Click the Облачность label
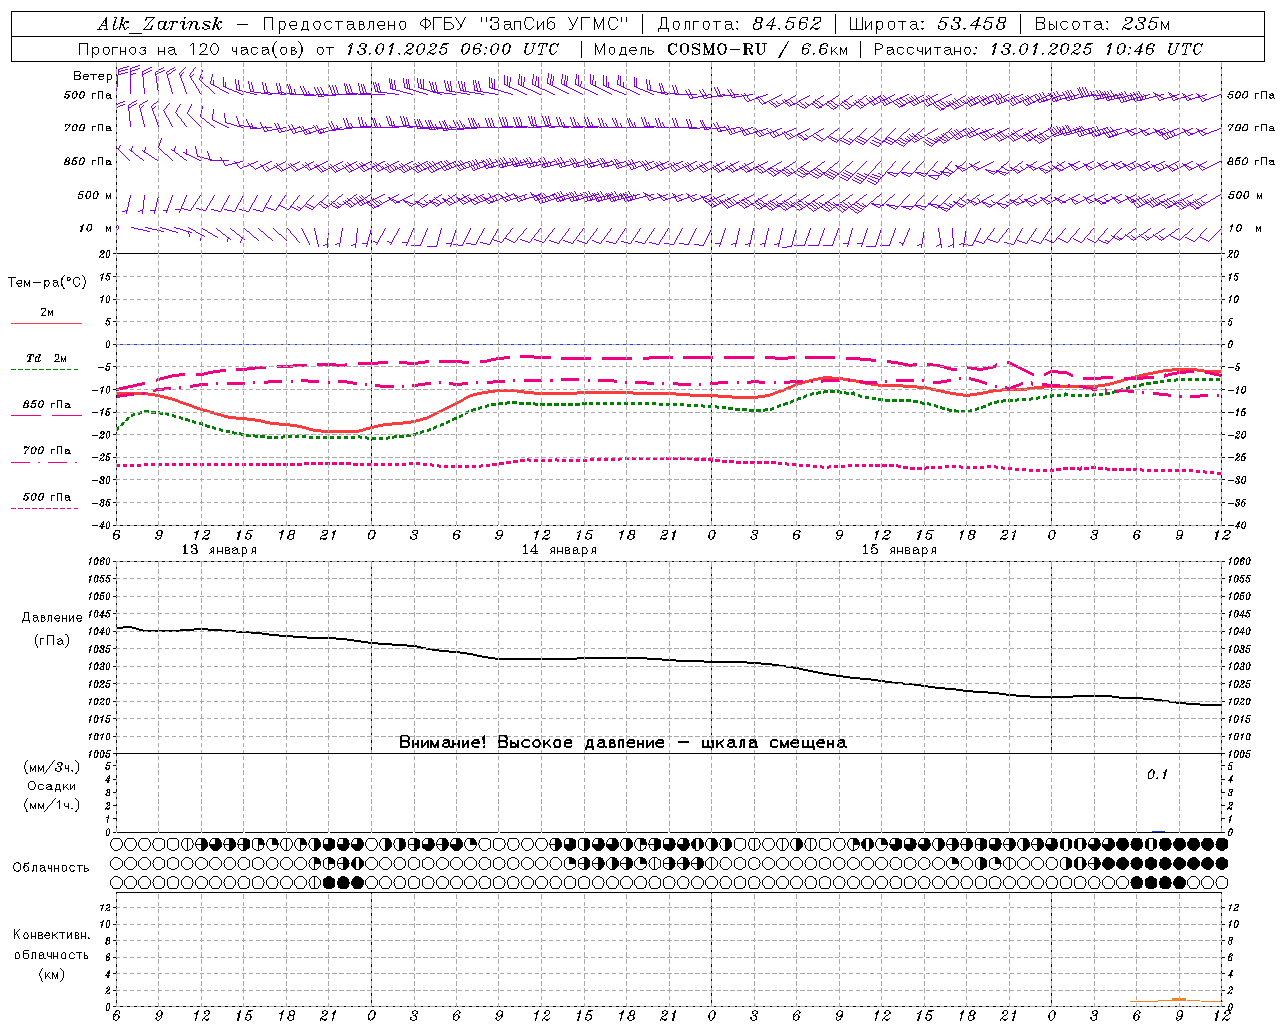Viewport: 1280px width, 1024px height. pyautogui.click(x=51, y=867)
